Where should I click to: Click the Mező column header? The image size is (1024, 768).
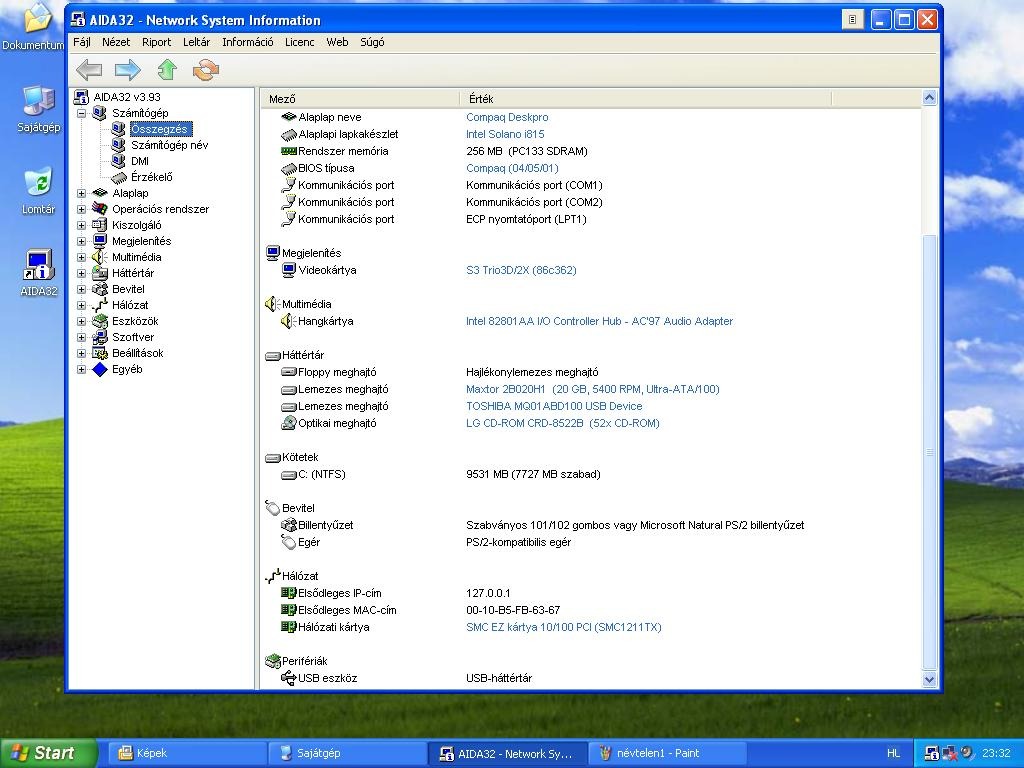coord(360,99)
